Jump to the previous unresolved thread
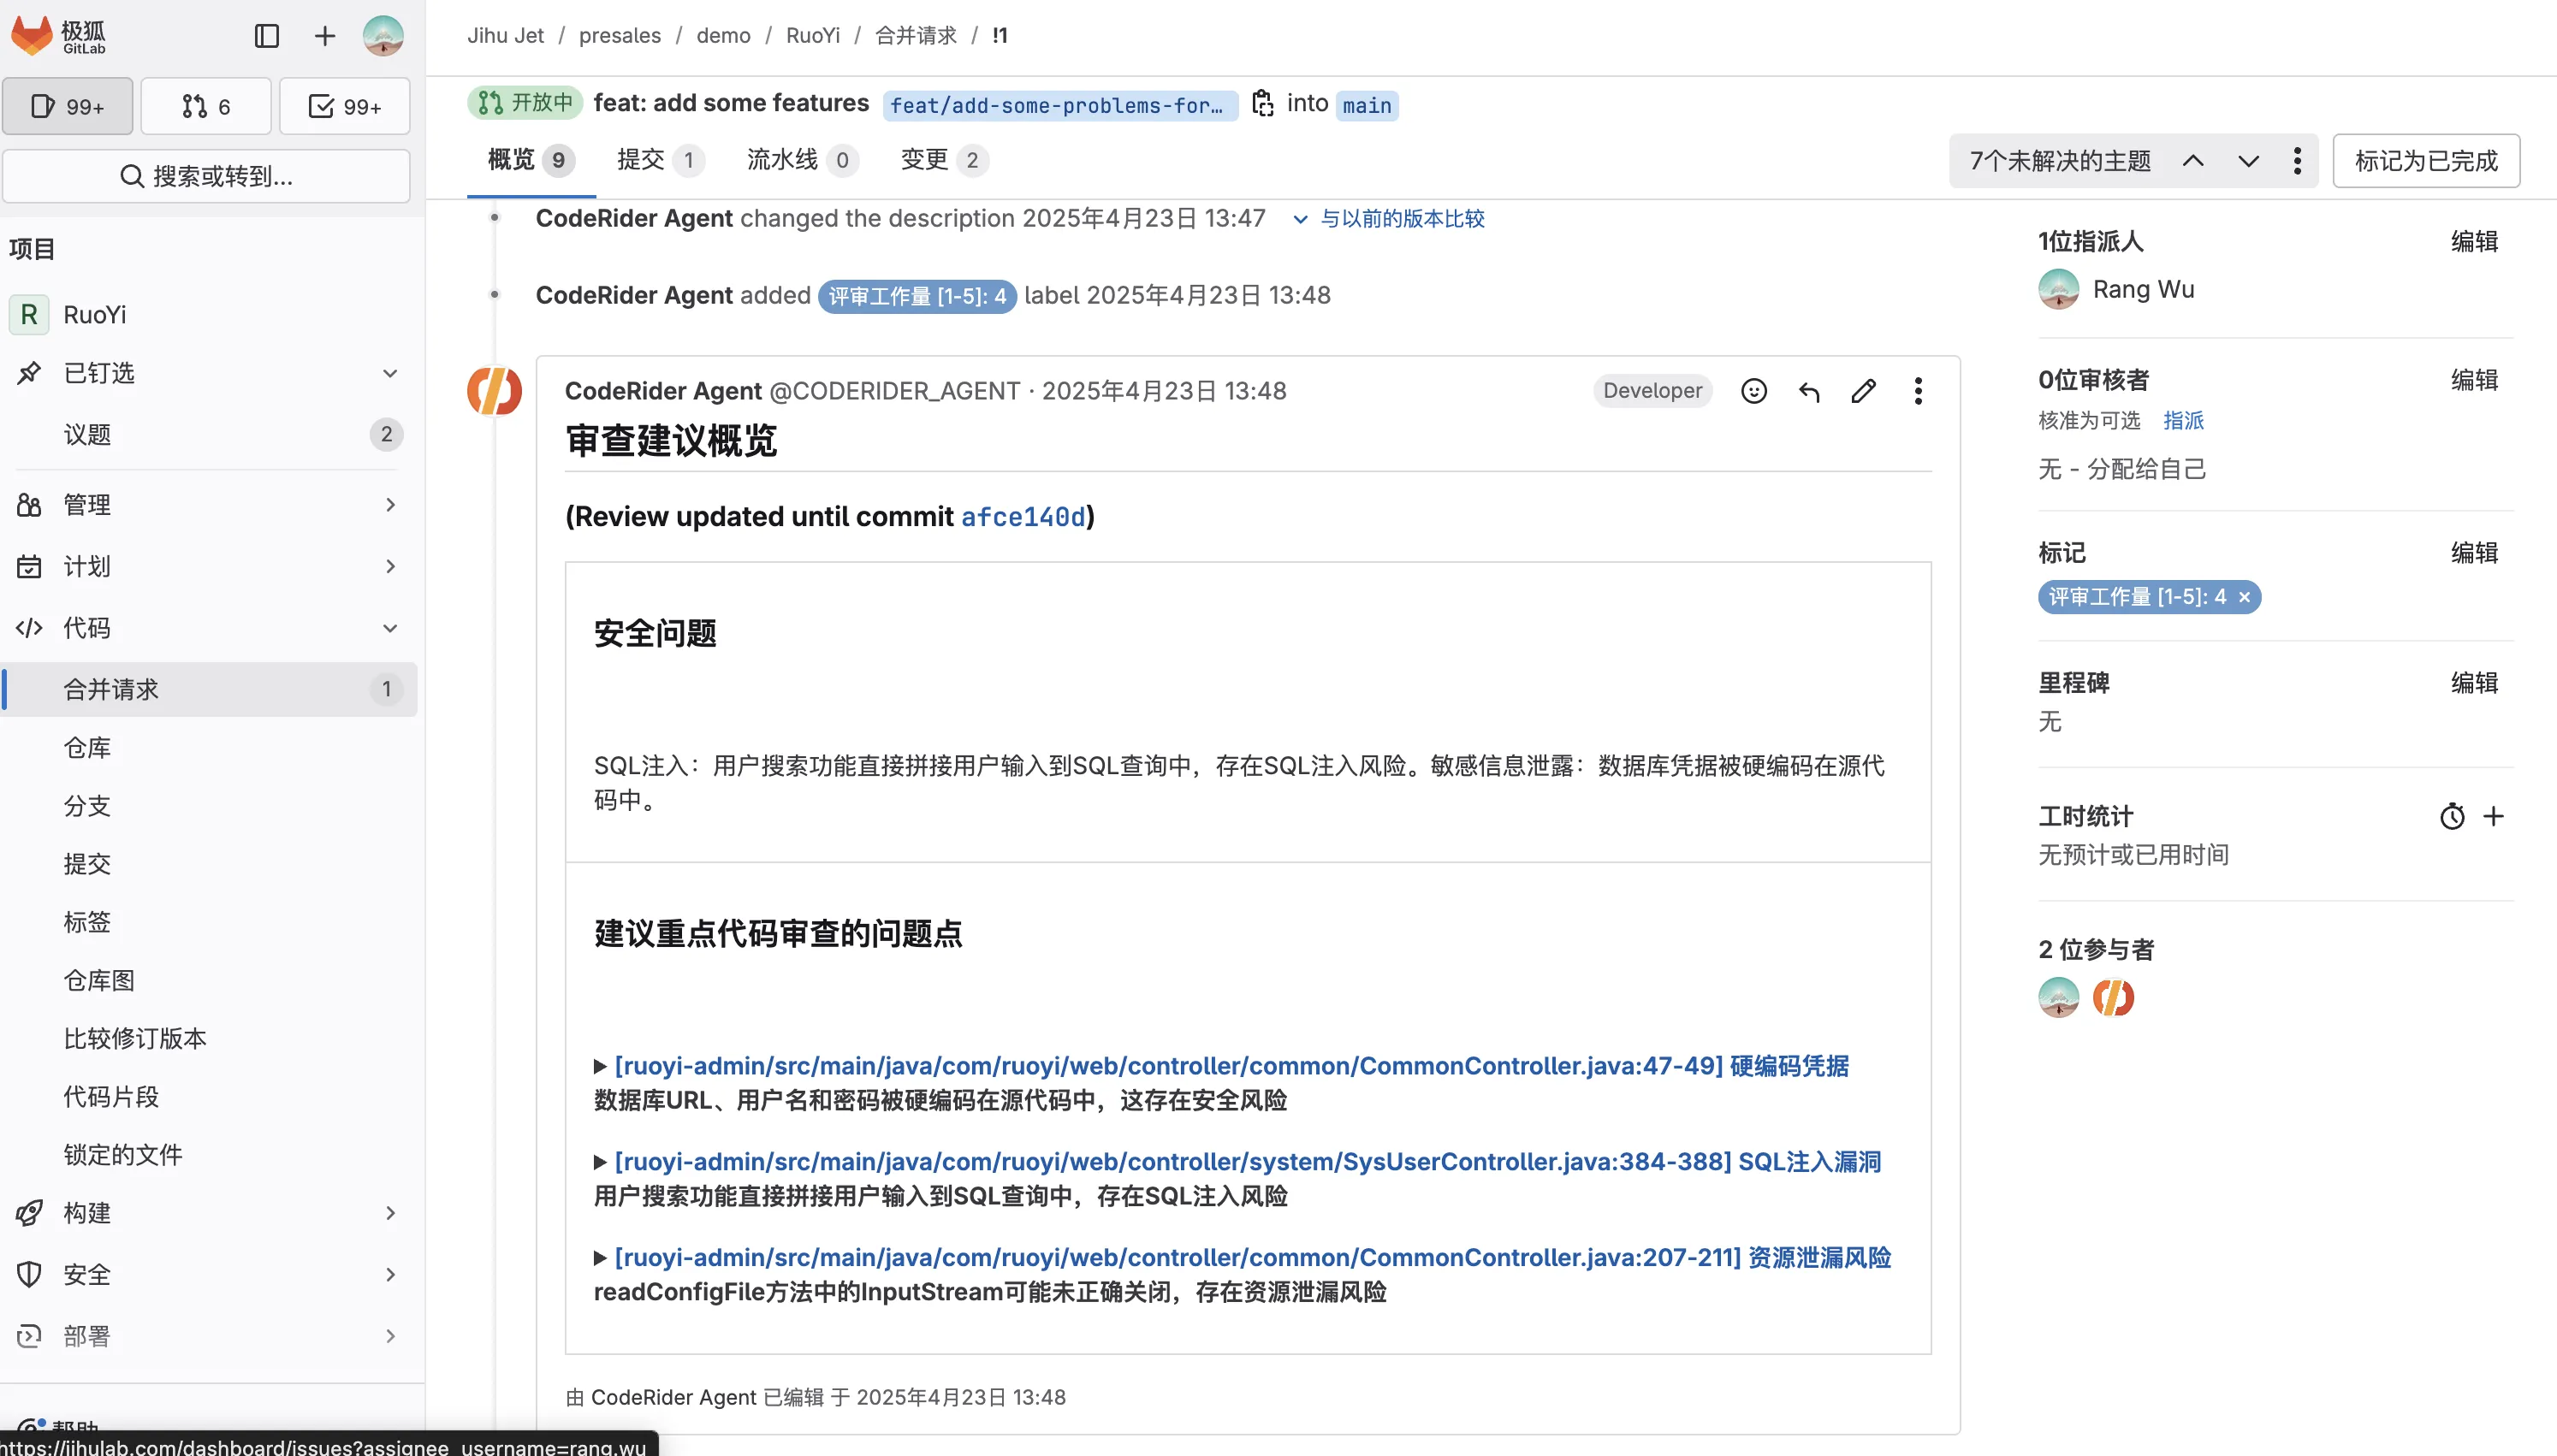The width and height of the screenshot is (2557, 1456). click(2192, 161)
